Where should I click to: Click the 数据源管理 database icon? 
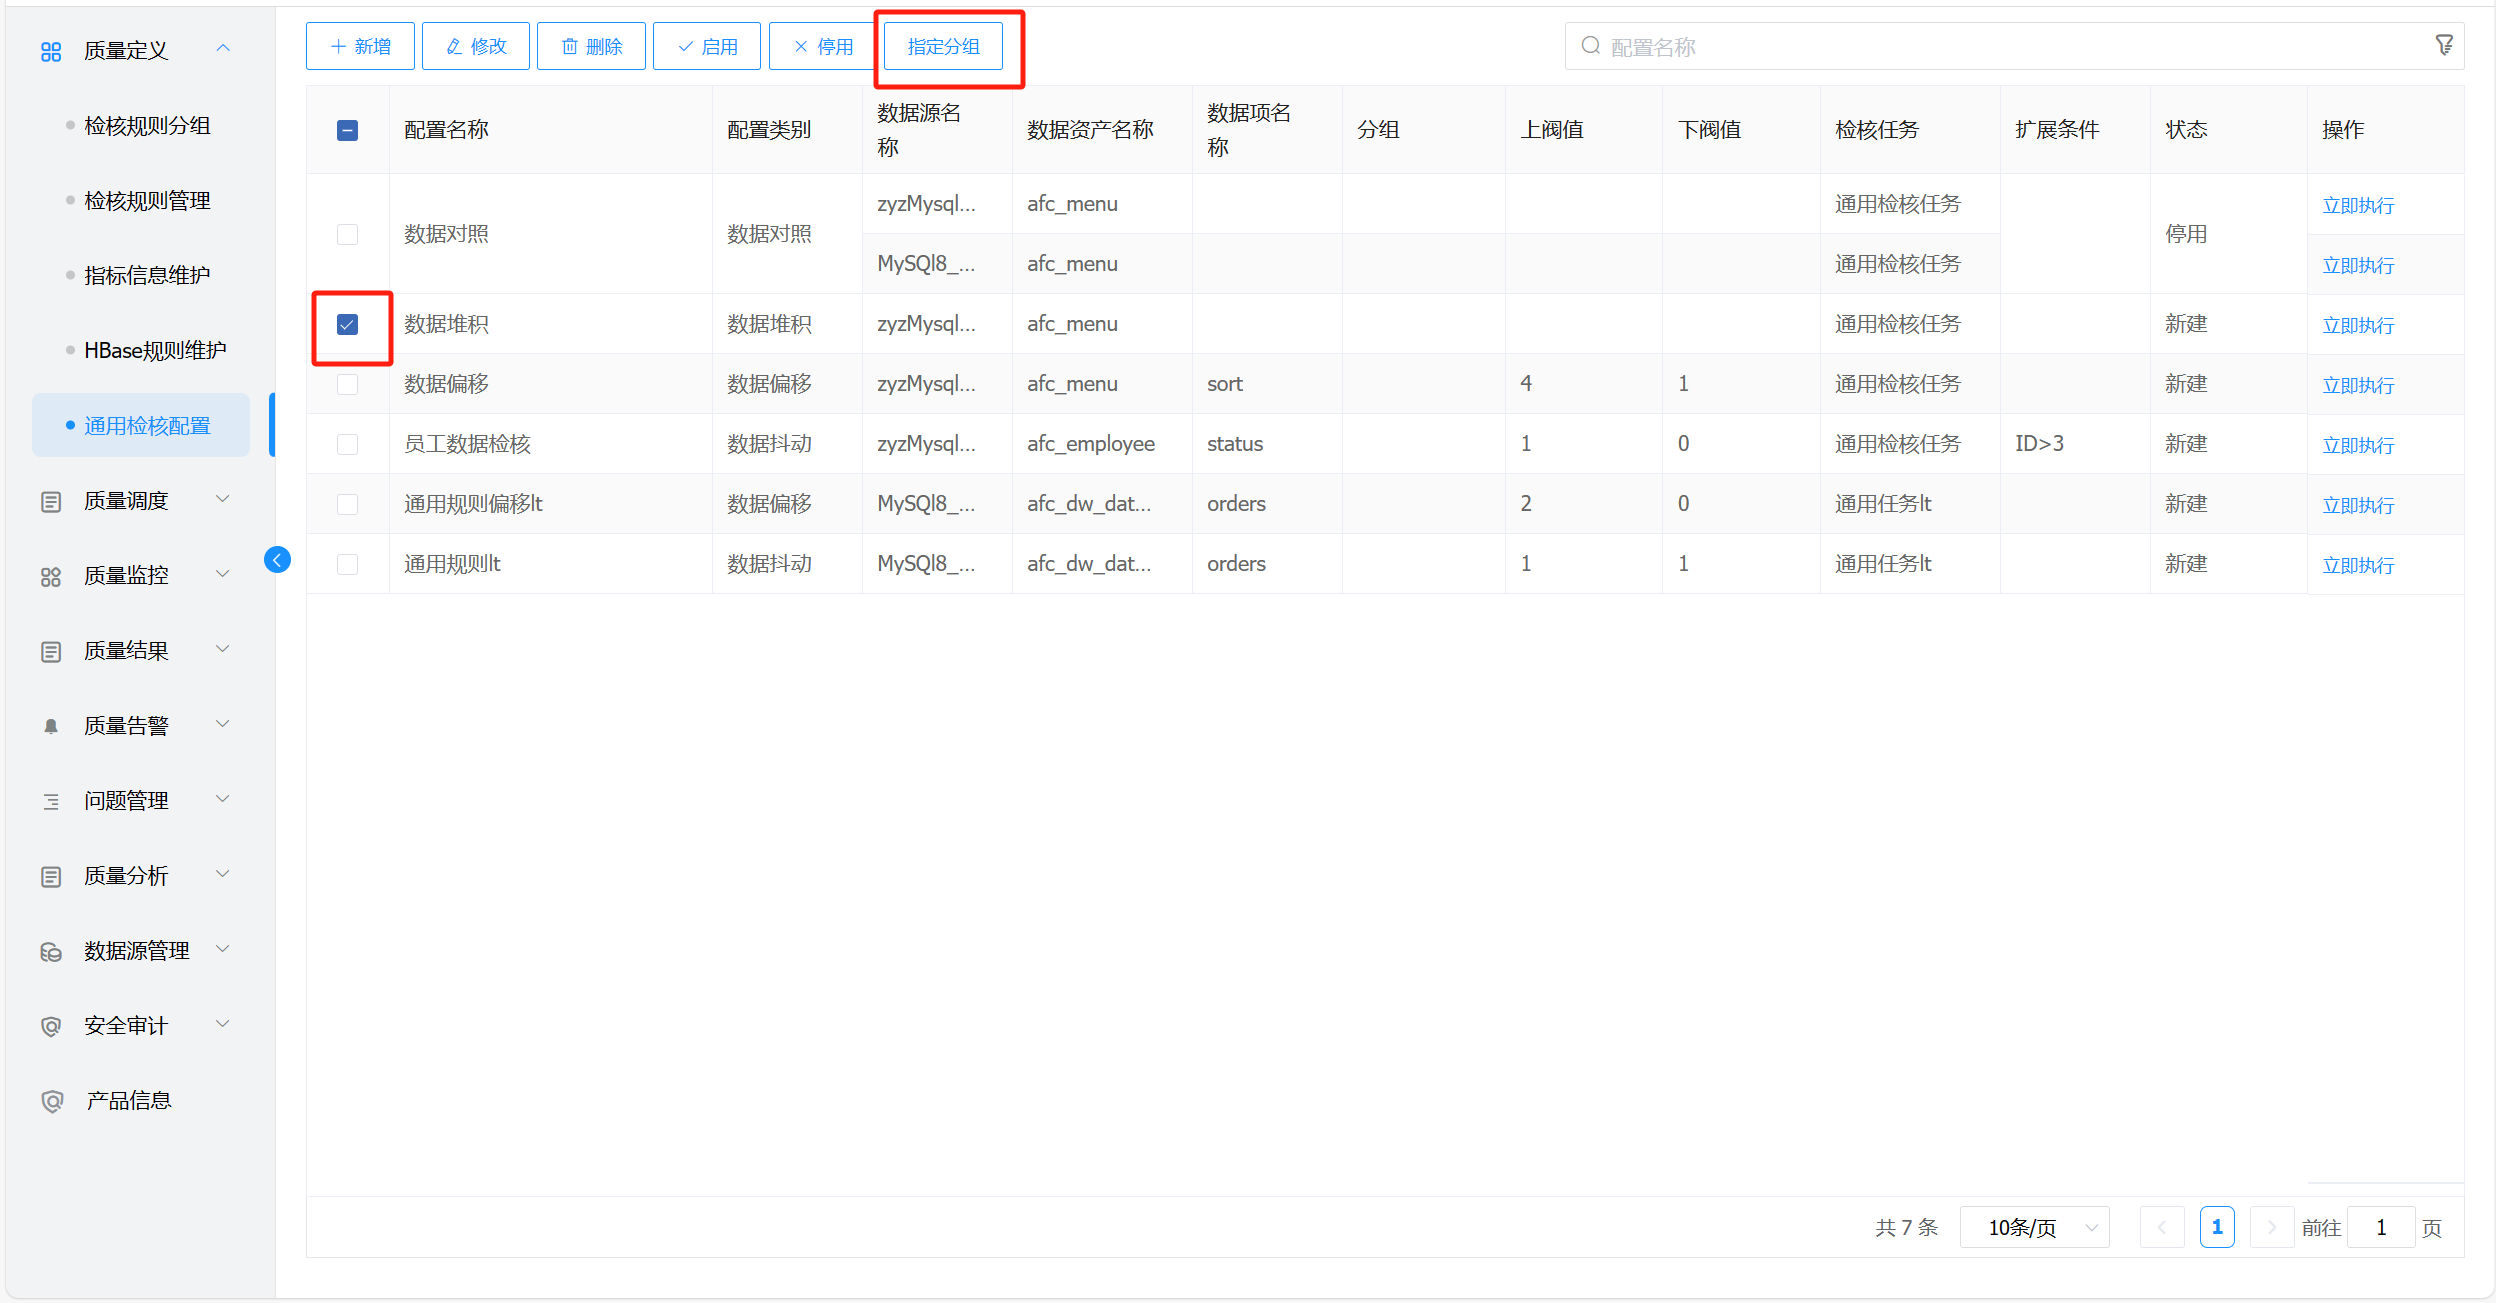click(51, 951)
